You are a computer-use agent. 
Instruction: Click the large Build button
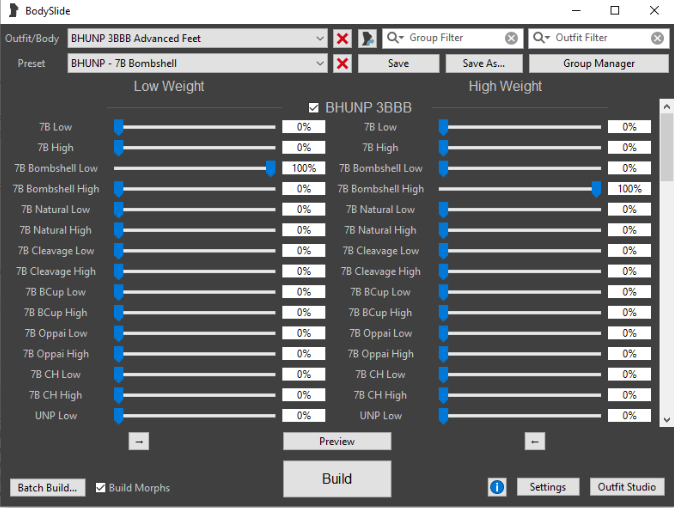tap(337, 479)
